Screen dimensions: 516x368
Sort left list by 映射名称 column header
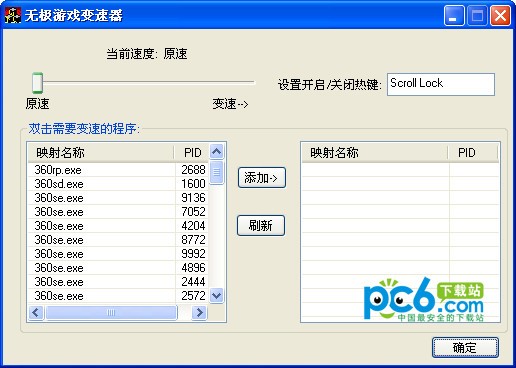coord(101,153)
